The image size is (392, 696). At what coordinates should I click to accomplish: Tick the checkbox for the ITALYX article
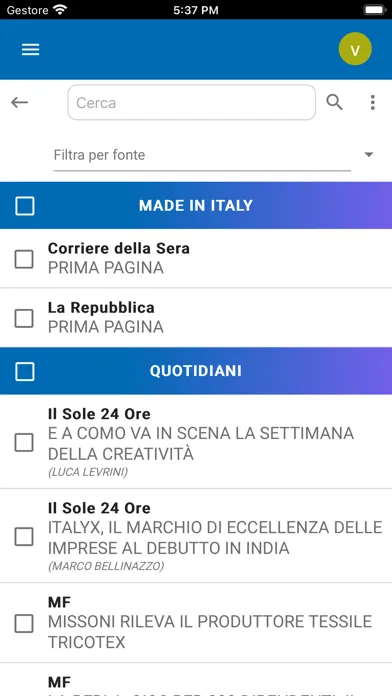point(24,537)
